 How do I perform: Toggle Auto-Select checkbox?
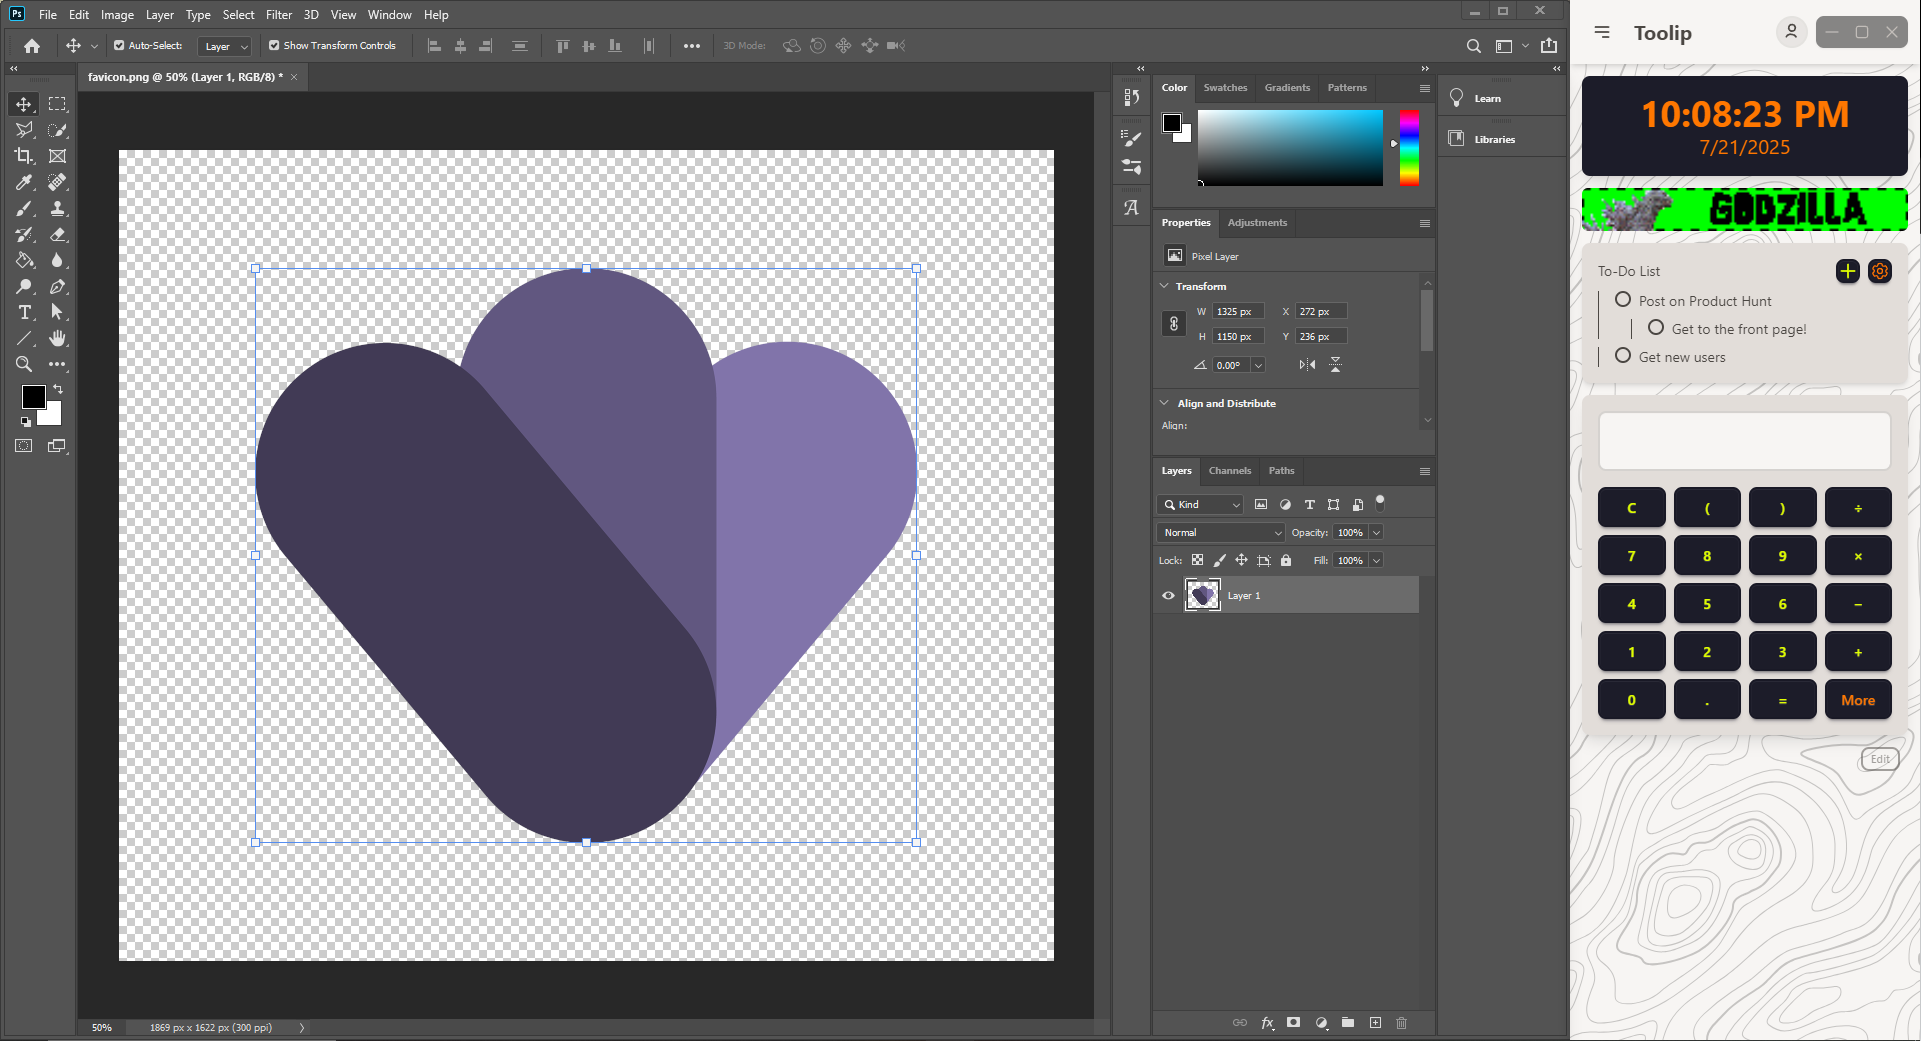pyautogui.click(x=119, y=46)
